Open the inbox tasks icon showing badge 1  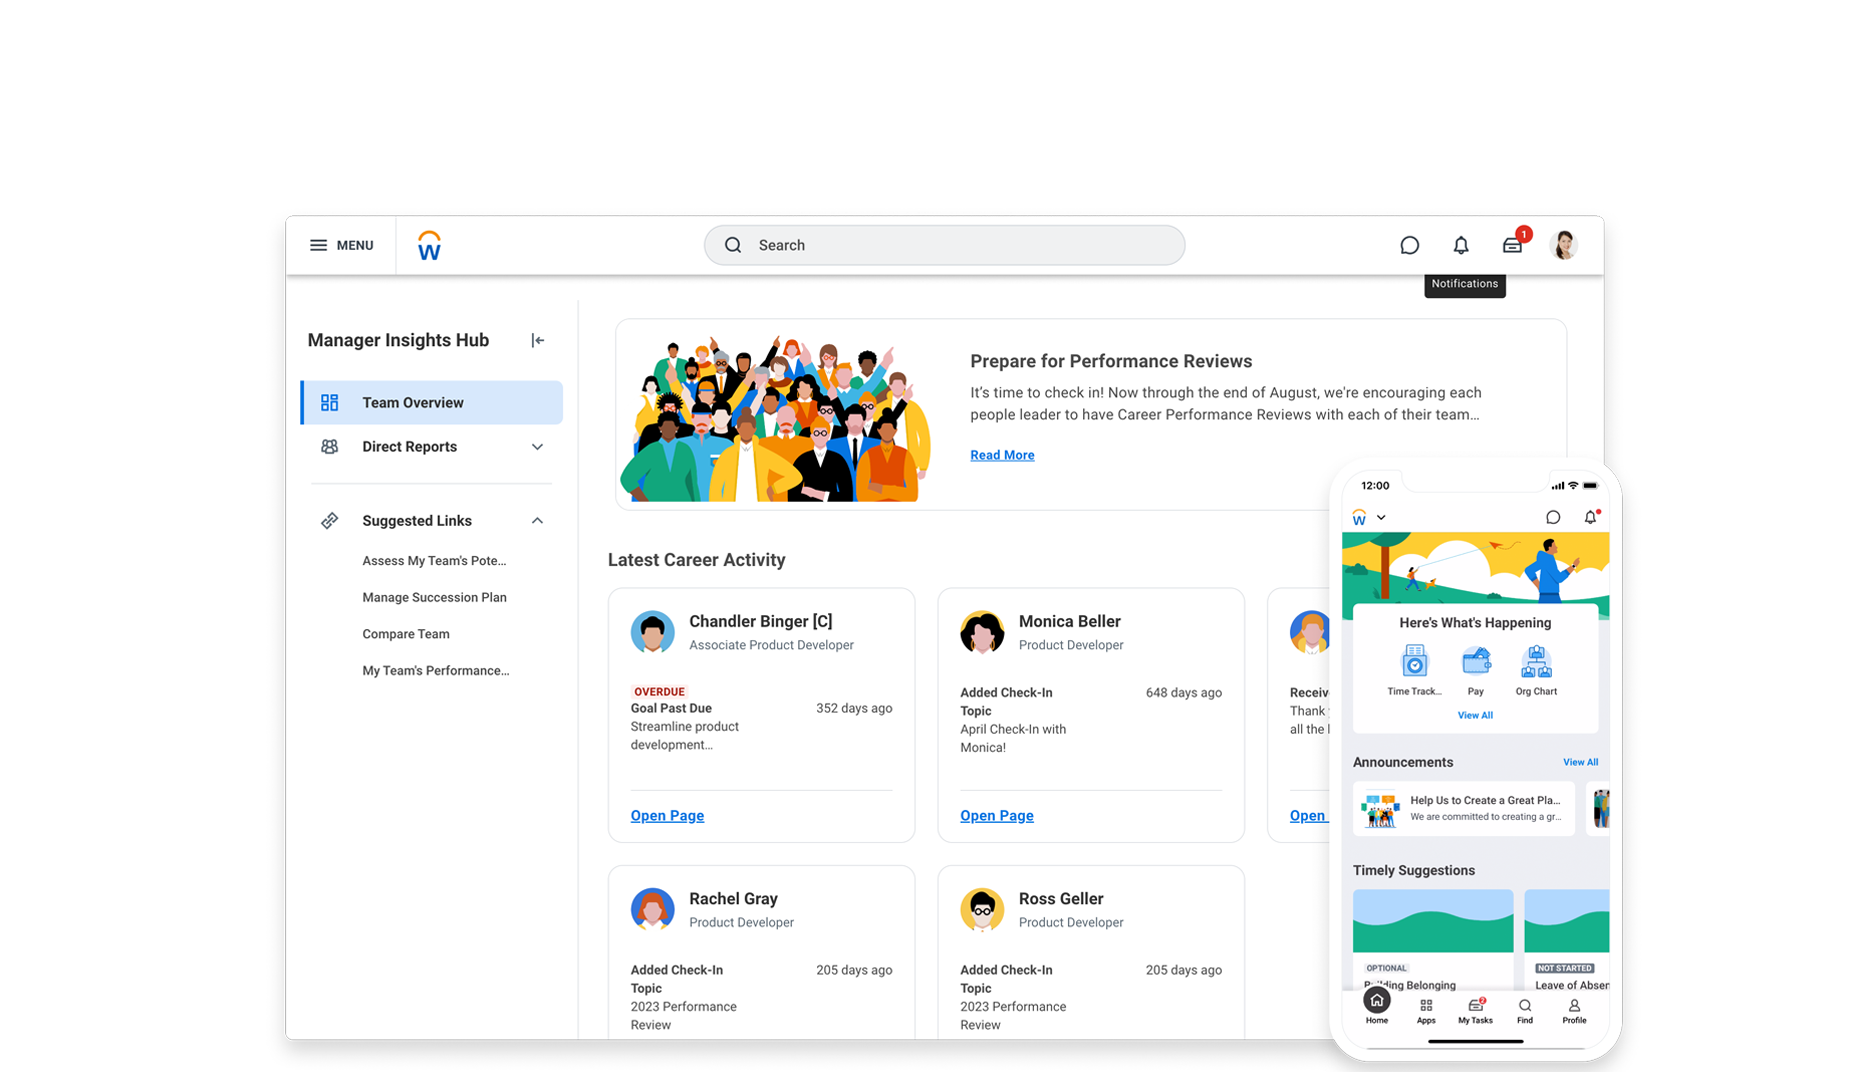click(1512, 245)
